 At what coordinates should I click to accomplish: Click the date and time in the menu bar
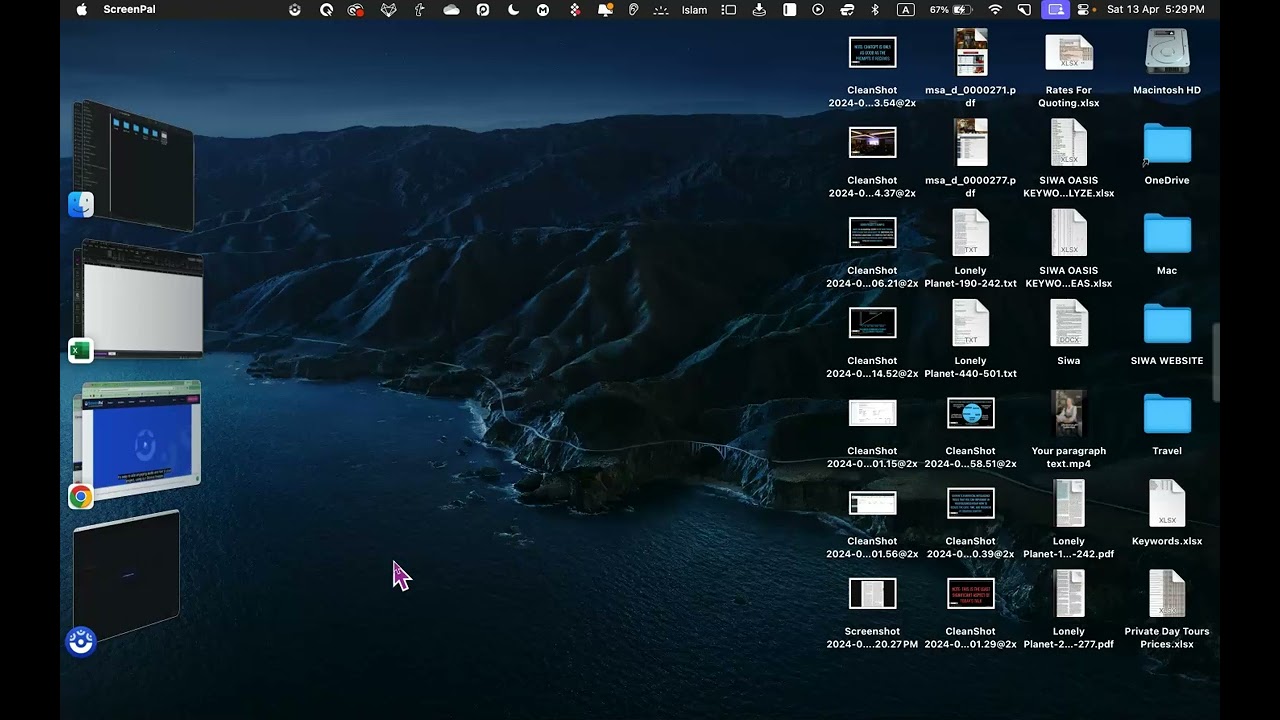[x=1156, y=9]
